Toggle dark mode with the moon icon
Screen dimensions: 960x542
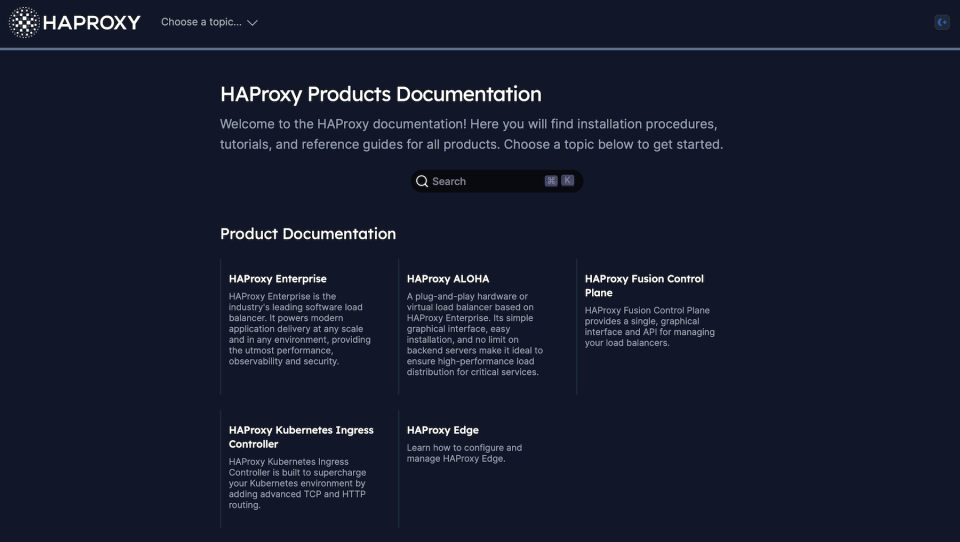coord(942,22)
